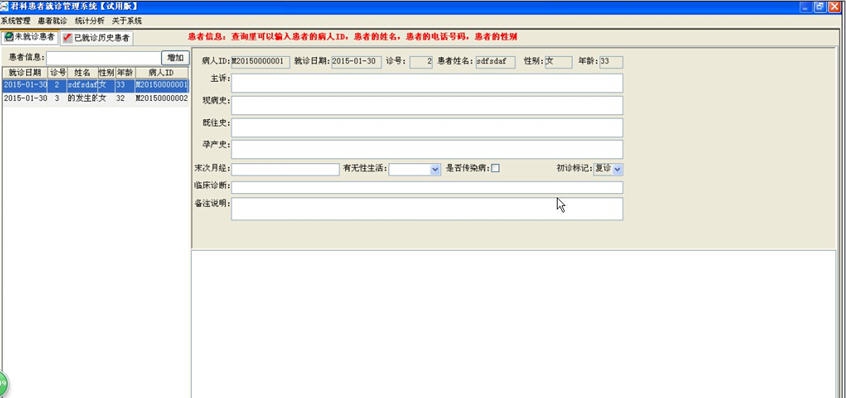Sort by 病人ID column header in list
Viewport: 846px width, 398px height.
161,72
